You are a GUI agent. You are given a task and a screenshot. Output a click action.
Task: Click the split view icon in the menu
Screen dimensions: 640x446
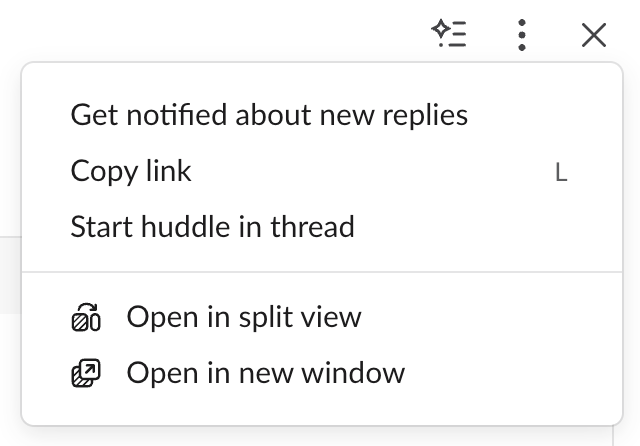tap(87, 318)
